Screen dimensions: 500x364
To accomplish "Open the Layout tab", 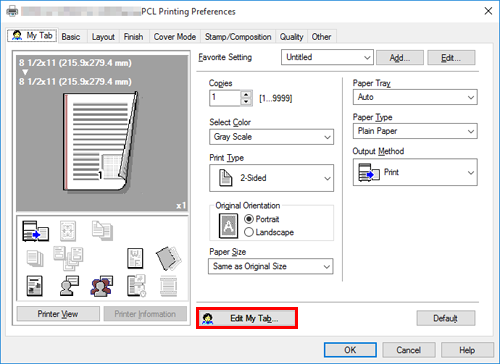I will click(x=103, y=37).
